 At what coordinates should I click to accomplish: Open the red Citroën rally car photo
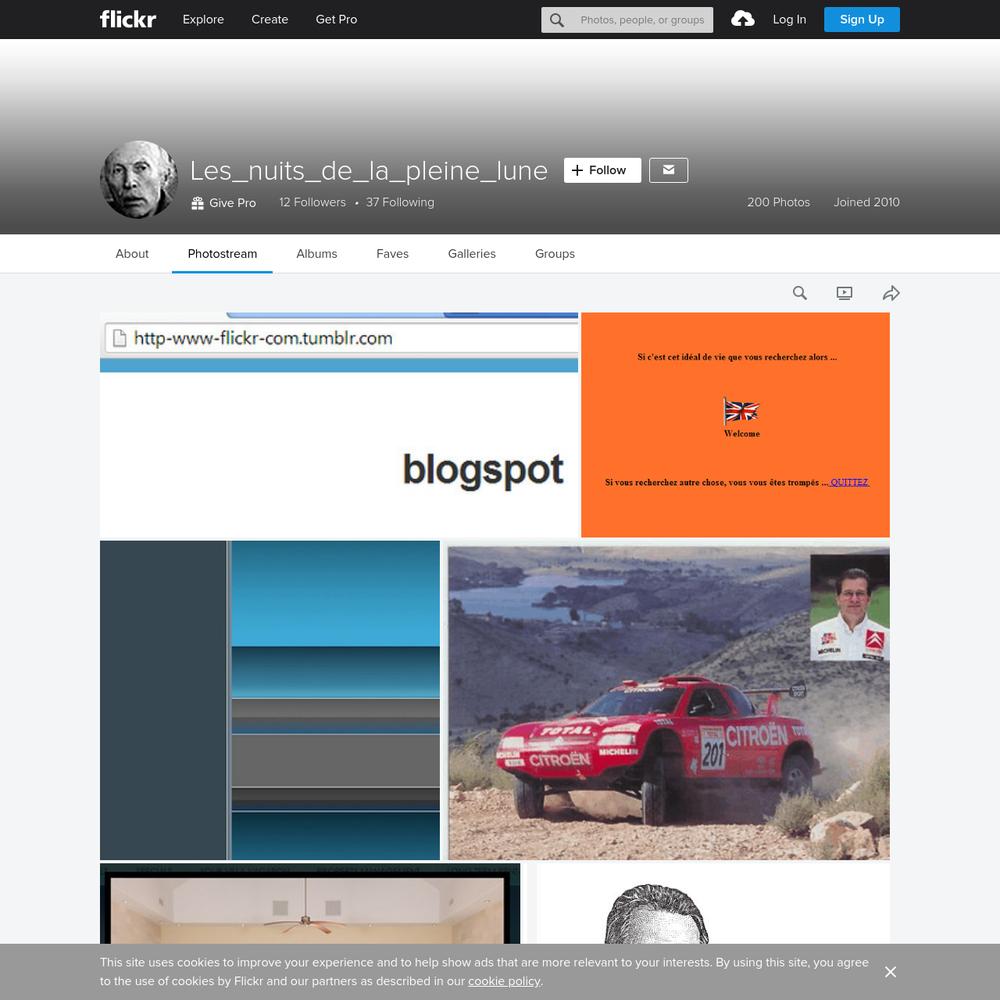(x=666, y=700)
